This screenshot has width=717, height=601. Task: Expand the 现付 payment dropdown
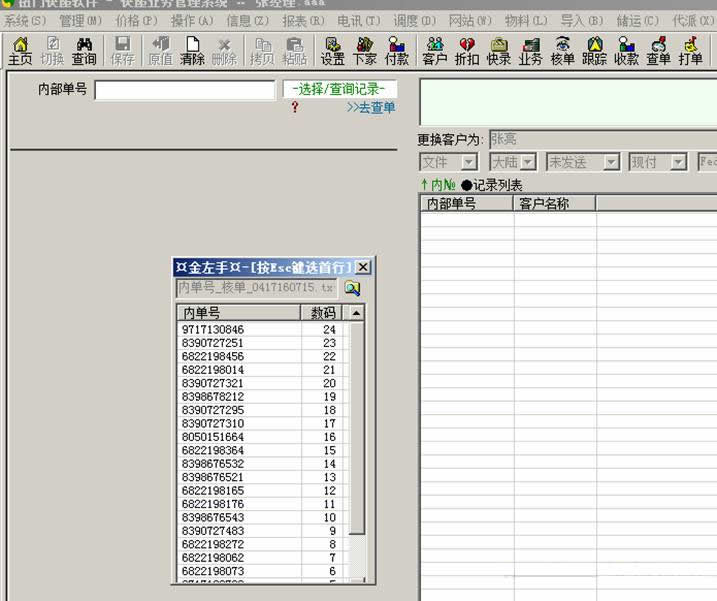[x=679, y=162]
